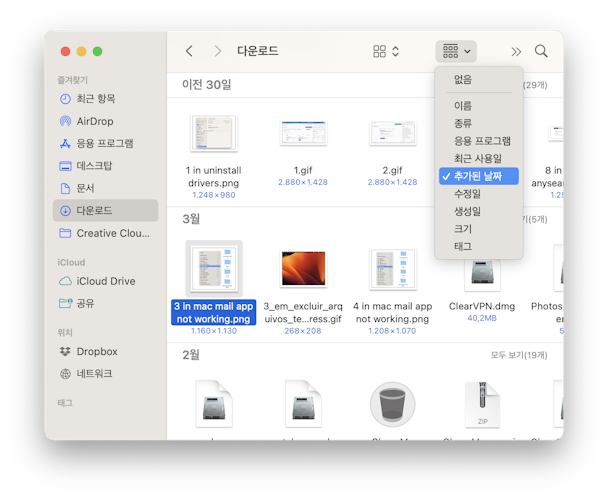This screenshot has width=608, height=499.
Task: Select 1 in uninstall drivers.png thumbnail
Action: coord(214,133)
